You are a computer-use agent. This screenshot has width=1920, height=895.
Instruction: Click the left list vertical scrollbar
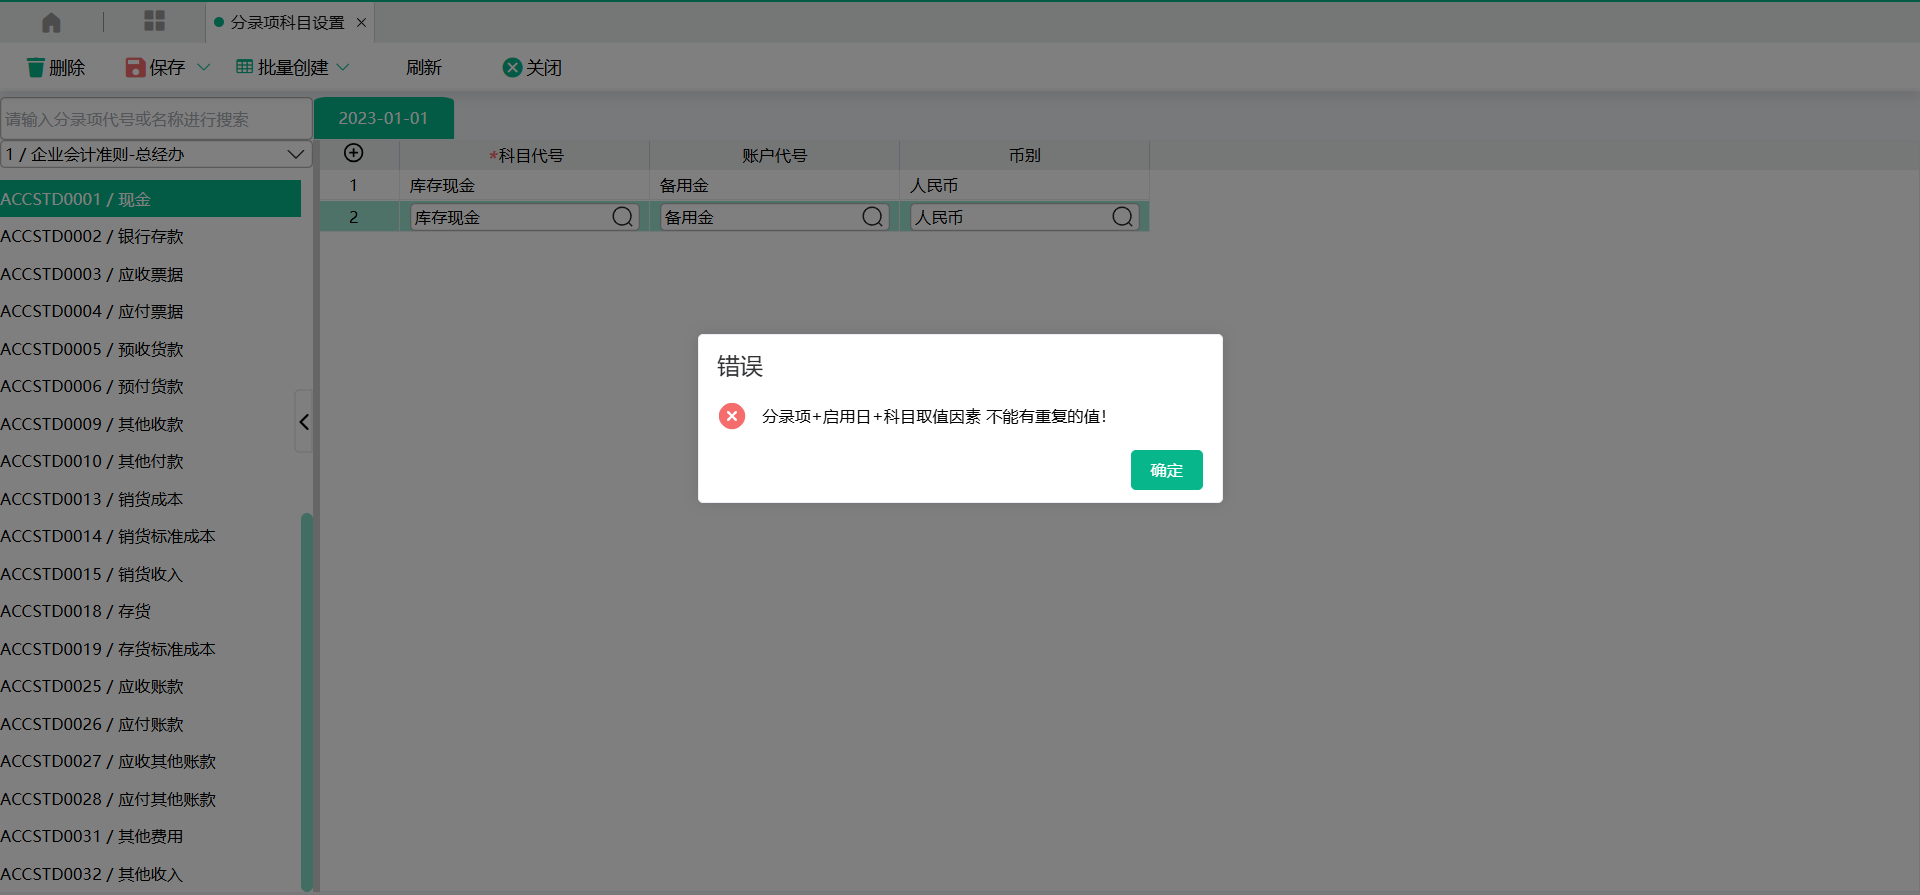[x=307, y=700]
